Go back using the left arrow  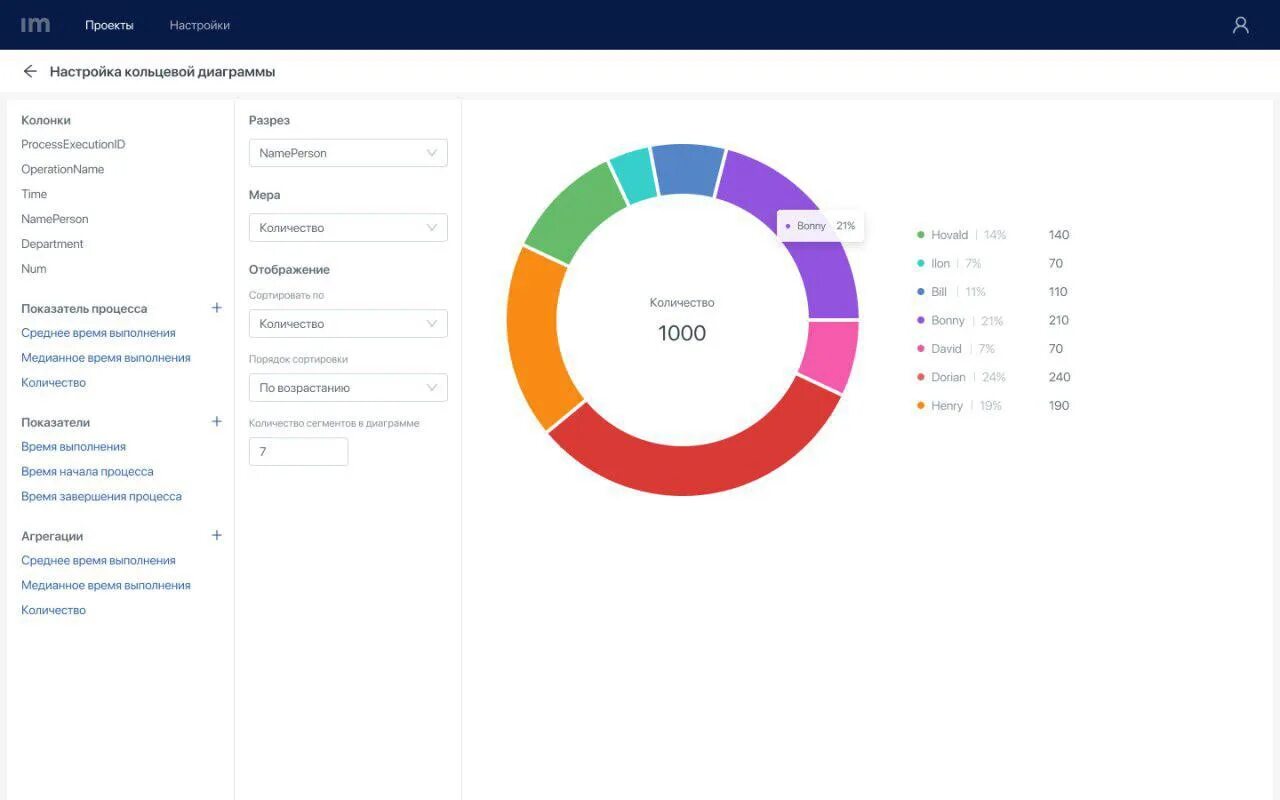coord(30,71)
